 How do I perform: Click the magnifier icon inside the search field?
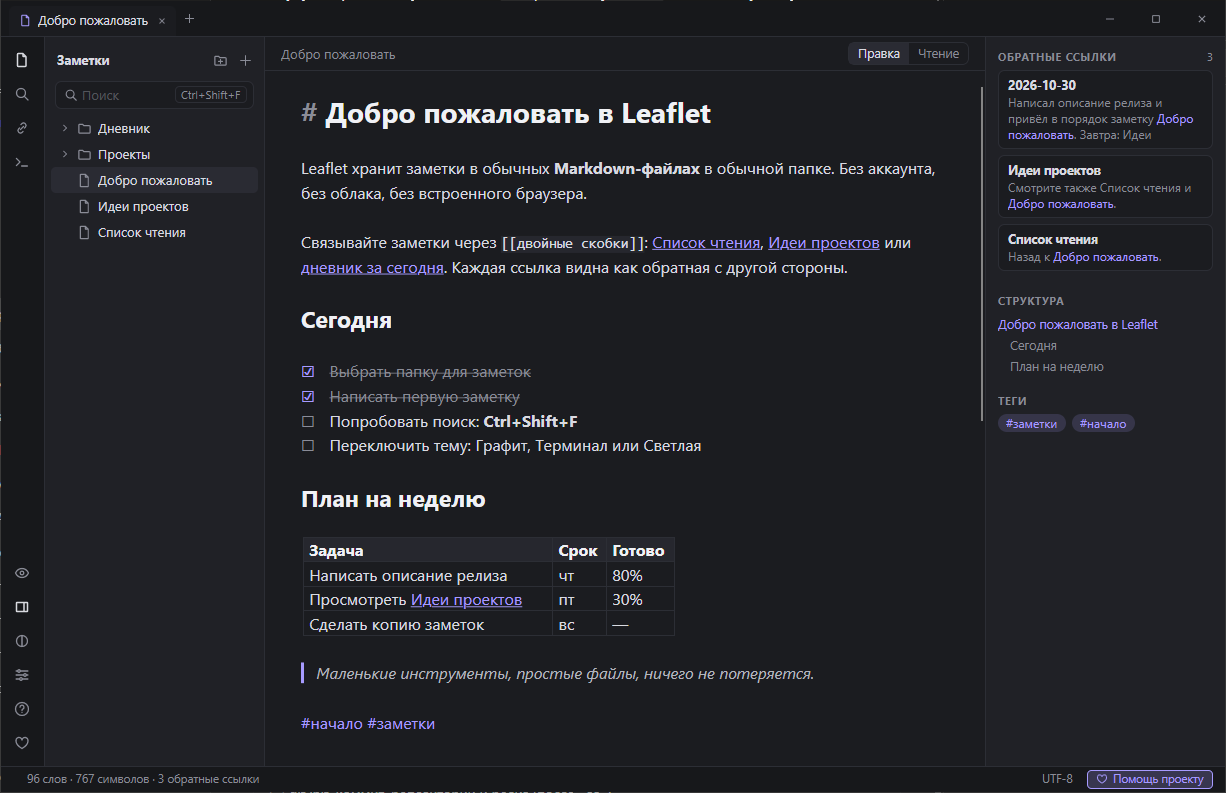pos(71,95)
